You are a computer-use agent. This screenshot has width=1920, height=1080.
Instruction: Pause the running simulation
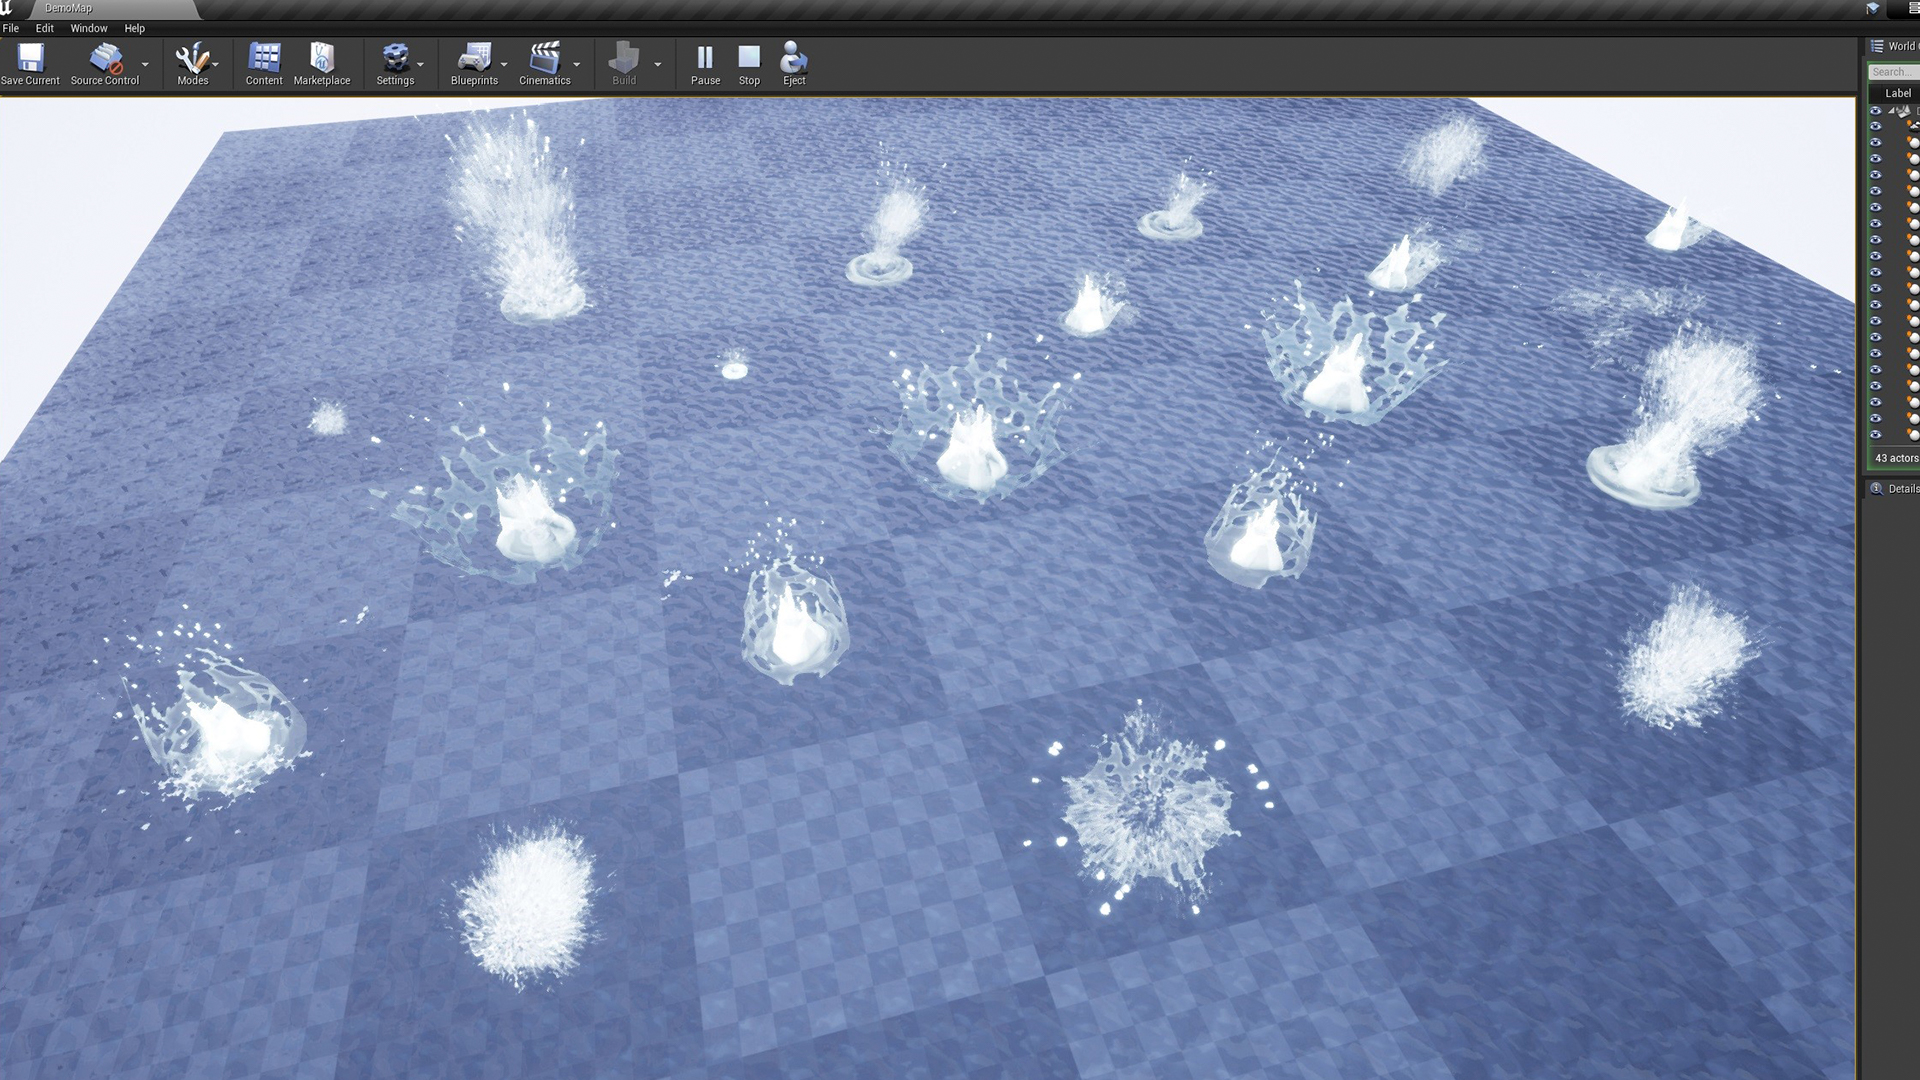705,58
